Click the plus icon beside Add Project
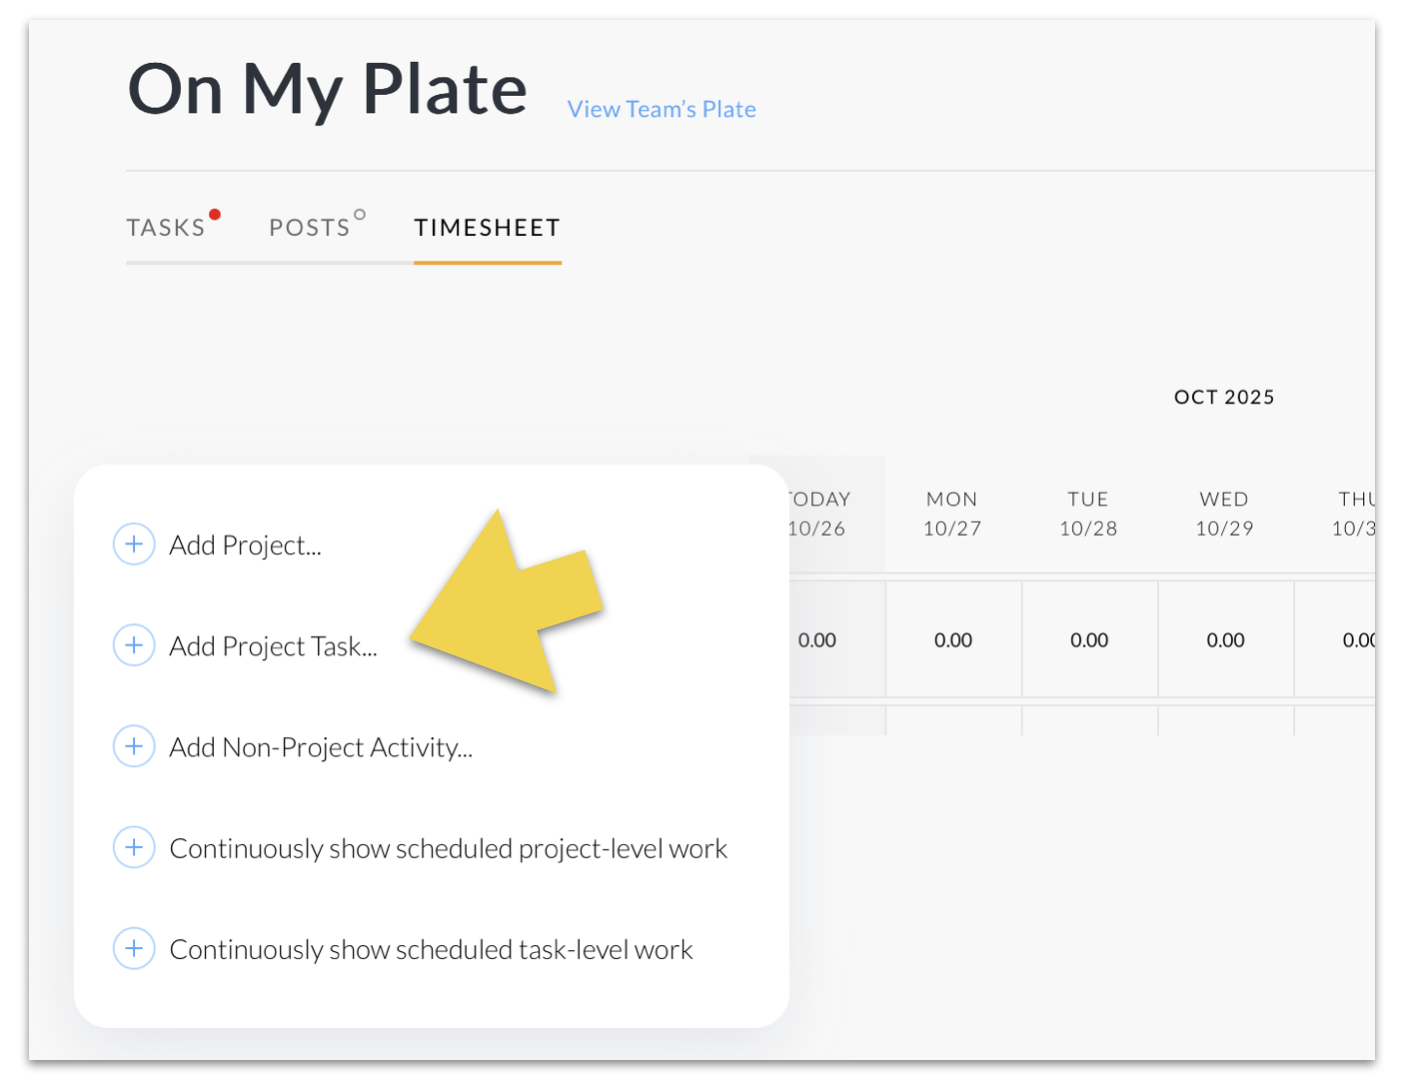 pos(134,544)
